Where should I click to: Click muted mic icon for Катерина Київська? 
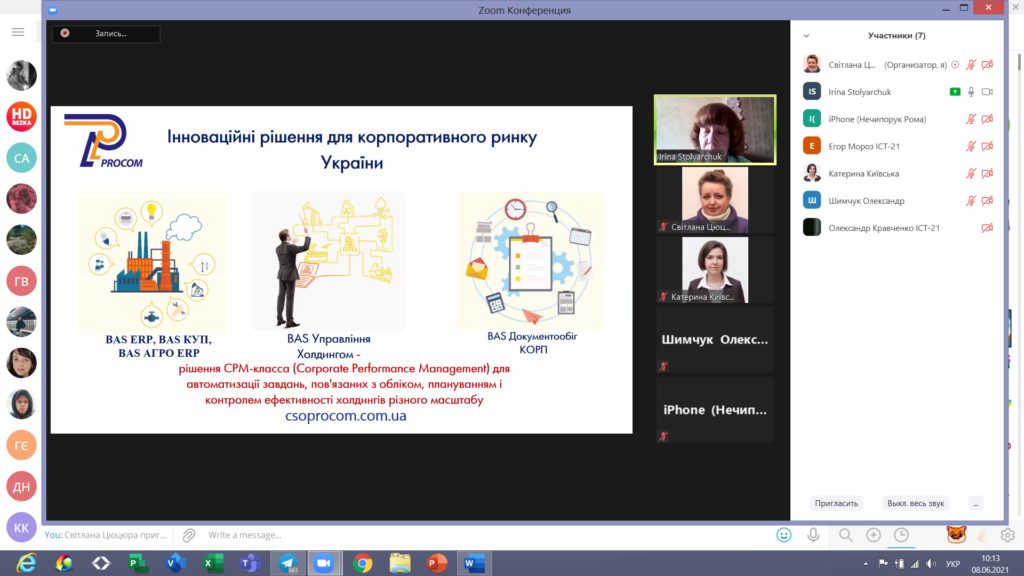pyautogui.click(x=971, y=174)
